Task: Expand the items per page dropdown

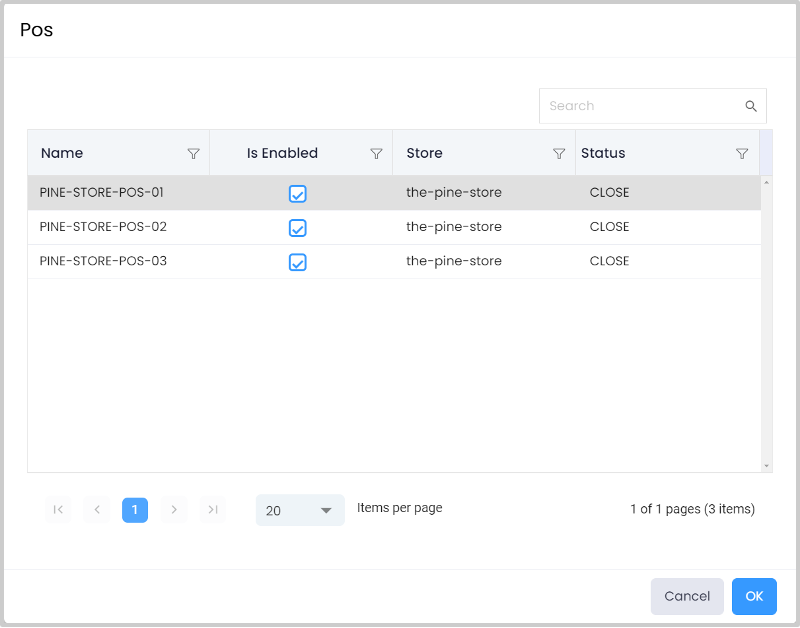Action: (x=300, y=510)
